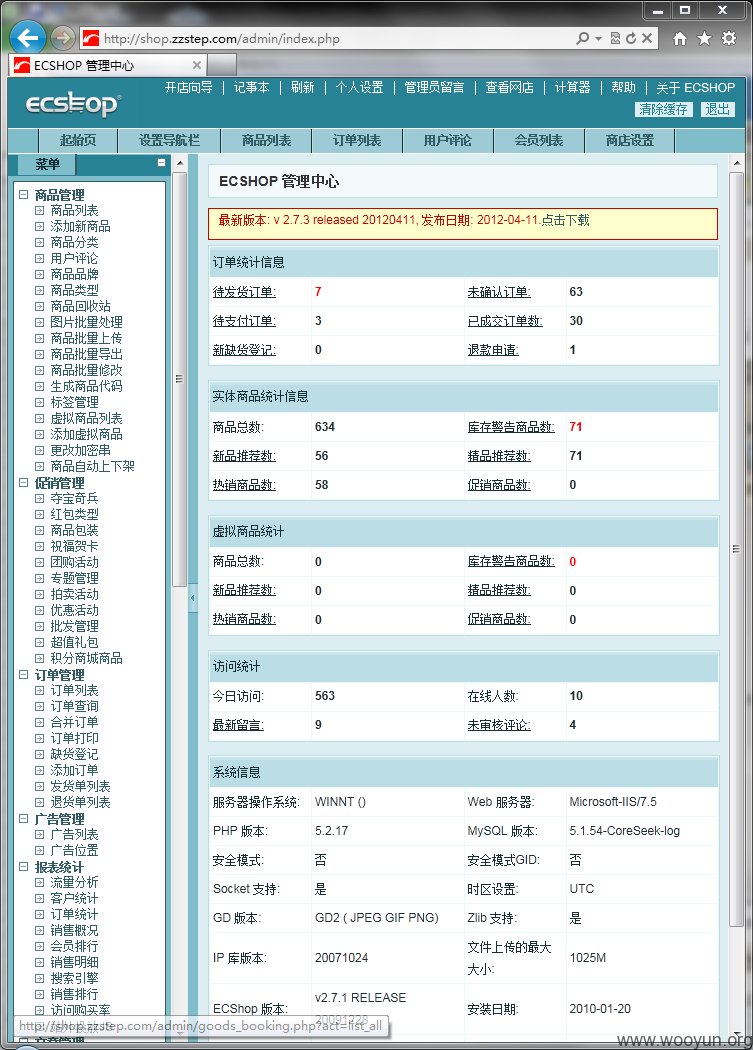
Task: Open 添加新商品 in the sidebar
Action: tap(80, 226)
